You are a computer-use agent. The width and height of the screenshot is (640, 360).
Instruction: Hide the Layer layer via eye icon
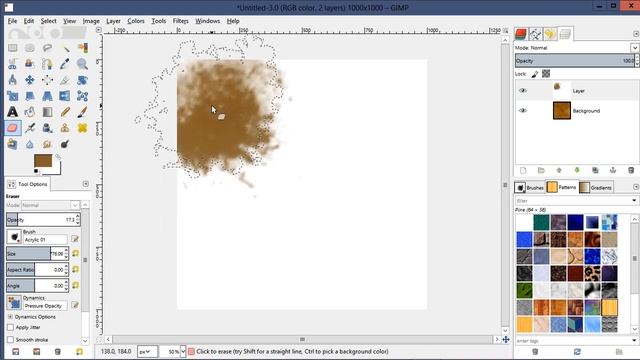[522, 91]
